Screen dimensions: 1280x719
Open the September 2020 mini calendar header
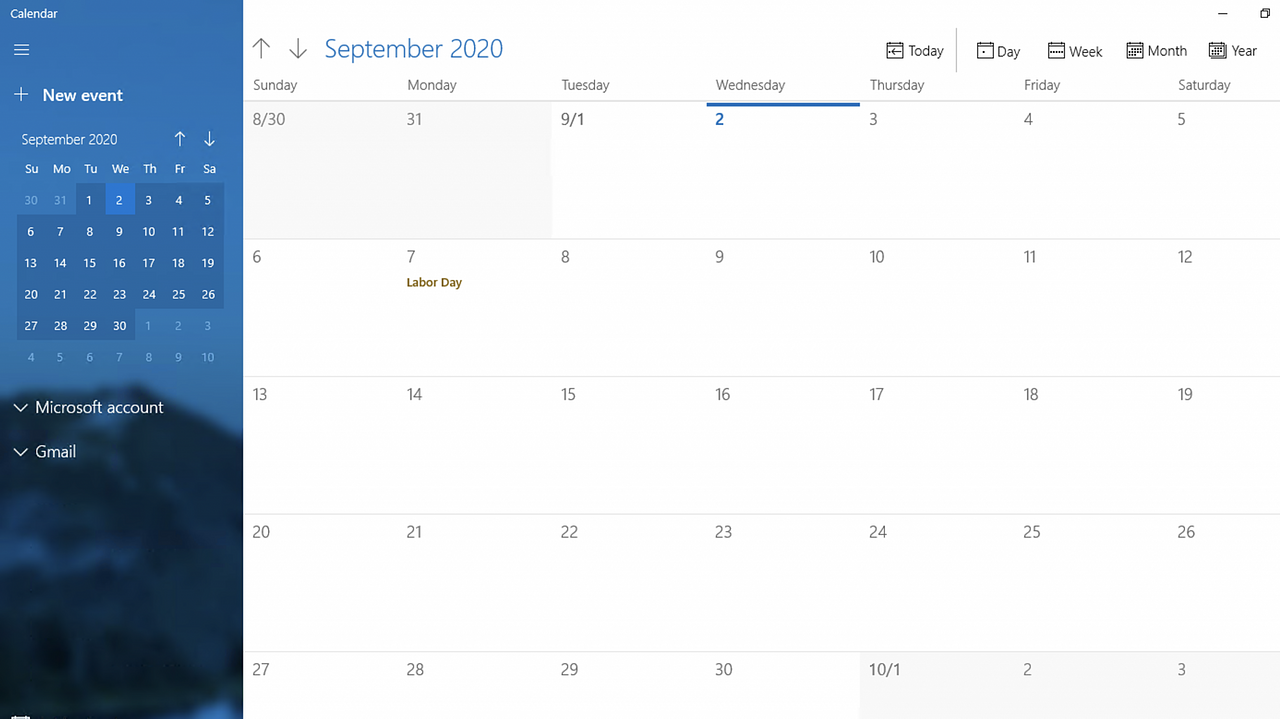(69, 139)
